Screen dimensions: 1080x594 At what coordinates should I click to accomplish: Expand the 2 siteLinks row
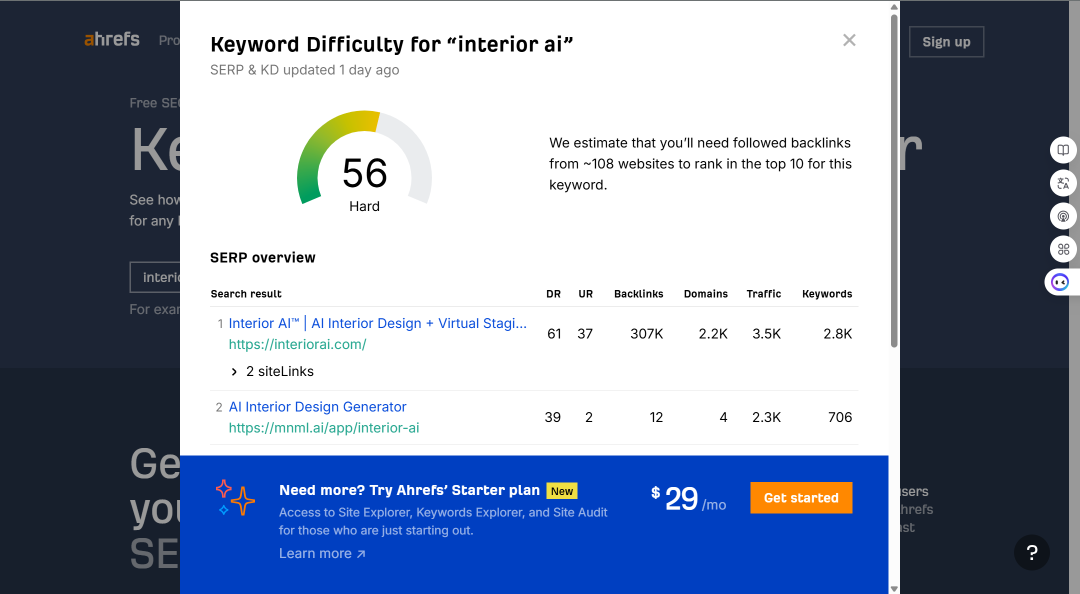pyautogui.click(x=272, y=371)
